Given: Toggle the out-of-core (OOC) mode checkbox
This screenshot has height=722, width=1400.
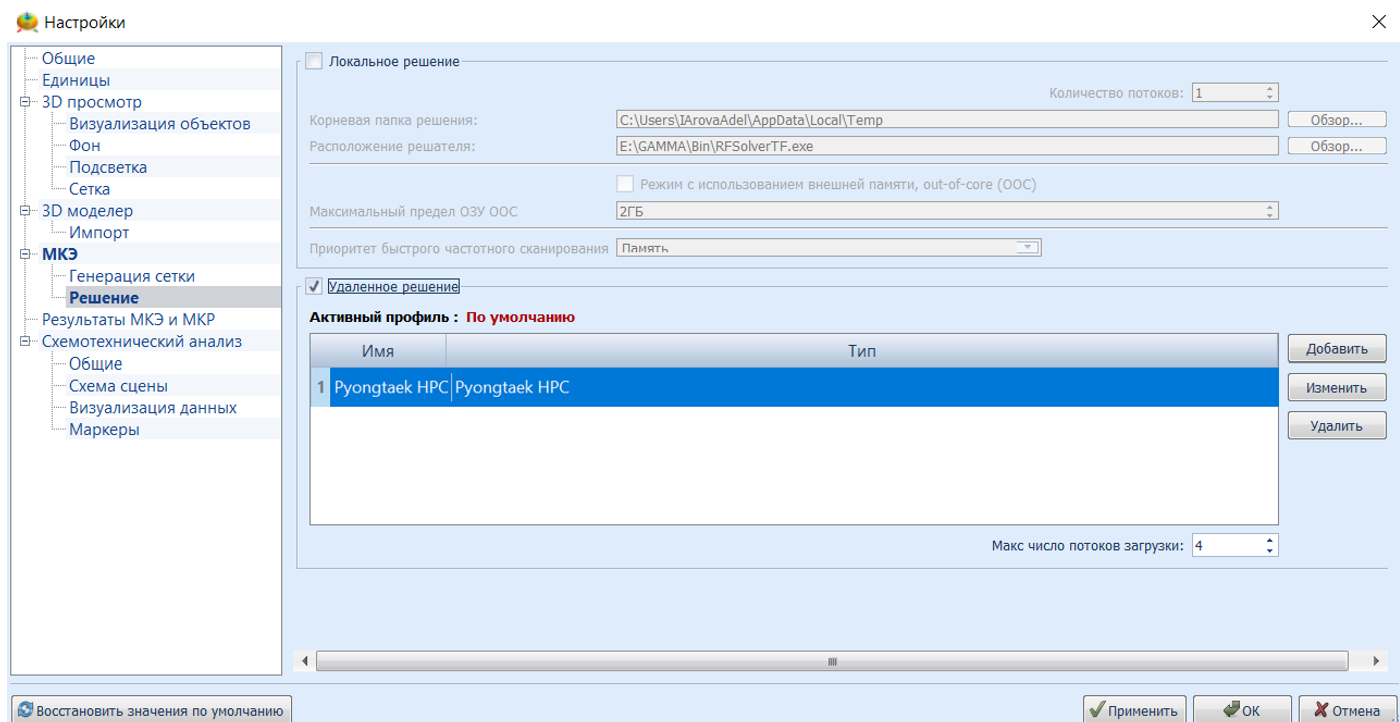Looking at the screenshot, I should tap(625, 185).
